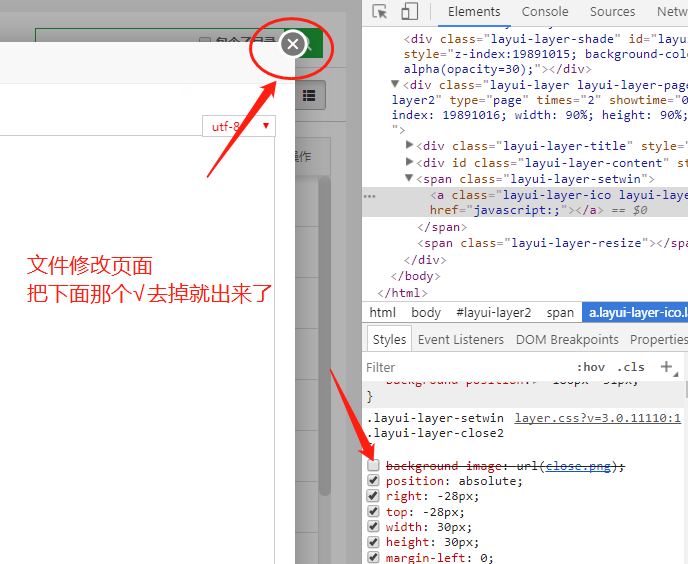Select the Properties sub-tab

tap(658, 339)
